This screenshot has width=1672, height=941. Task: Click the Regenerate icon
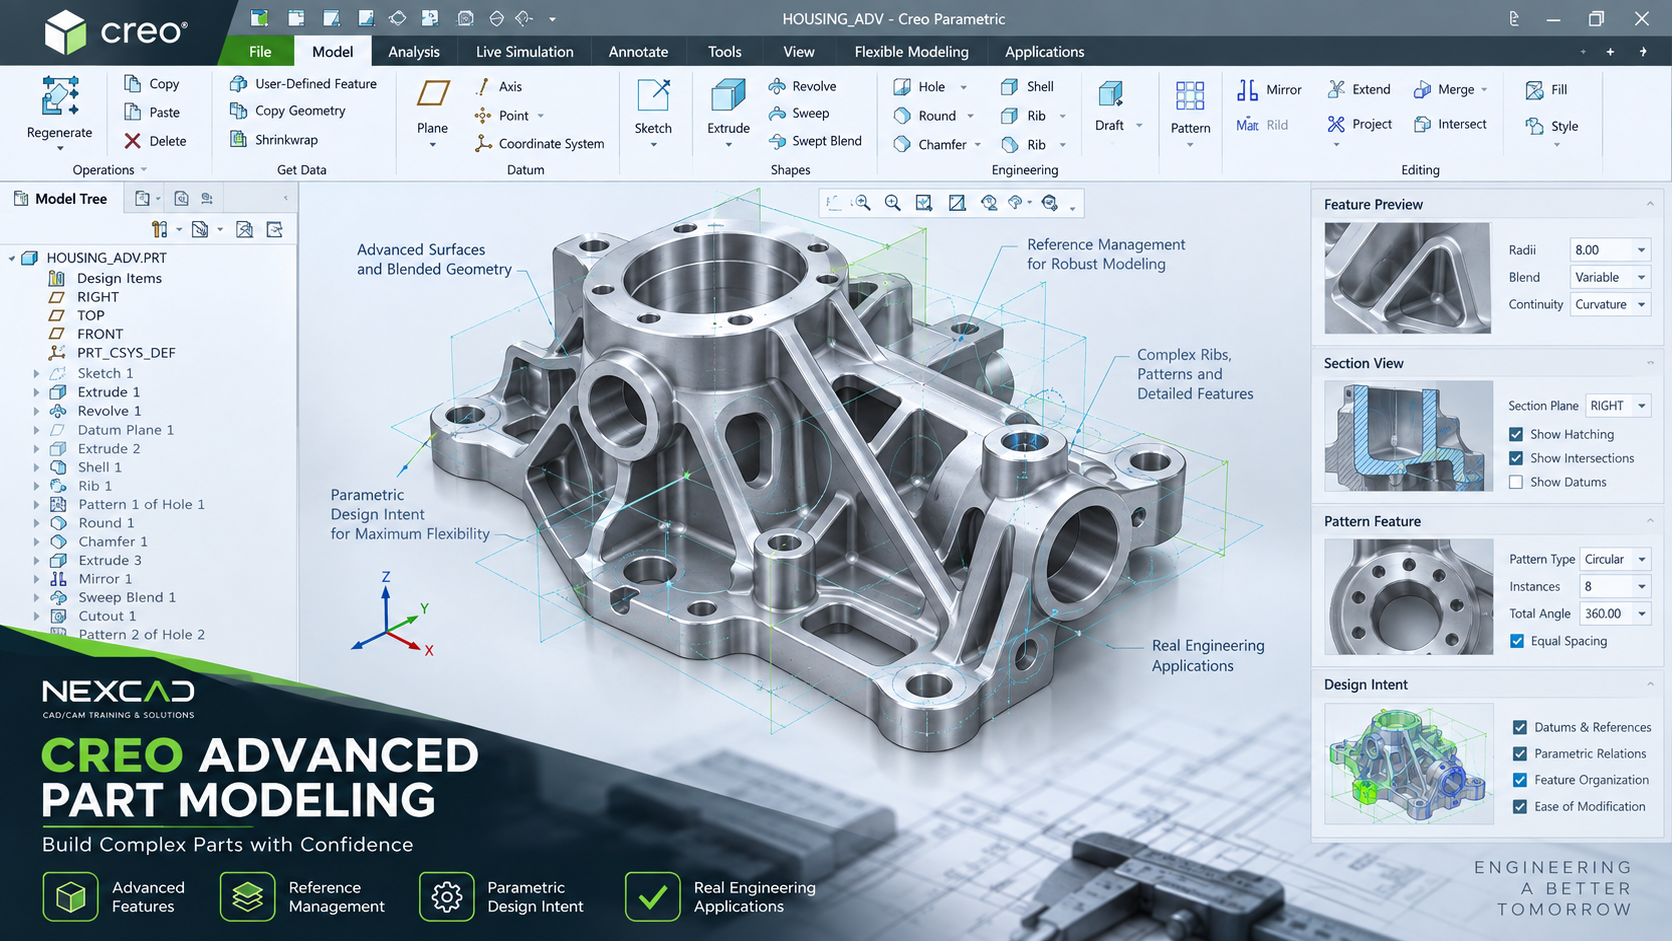pos(60,96)
